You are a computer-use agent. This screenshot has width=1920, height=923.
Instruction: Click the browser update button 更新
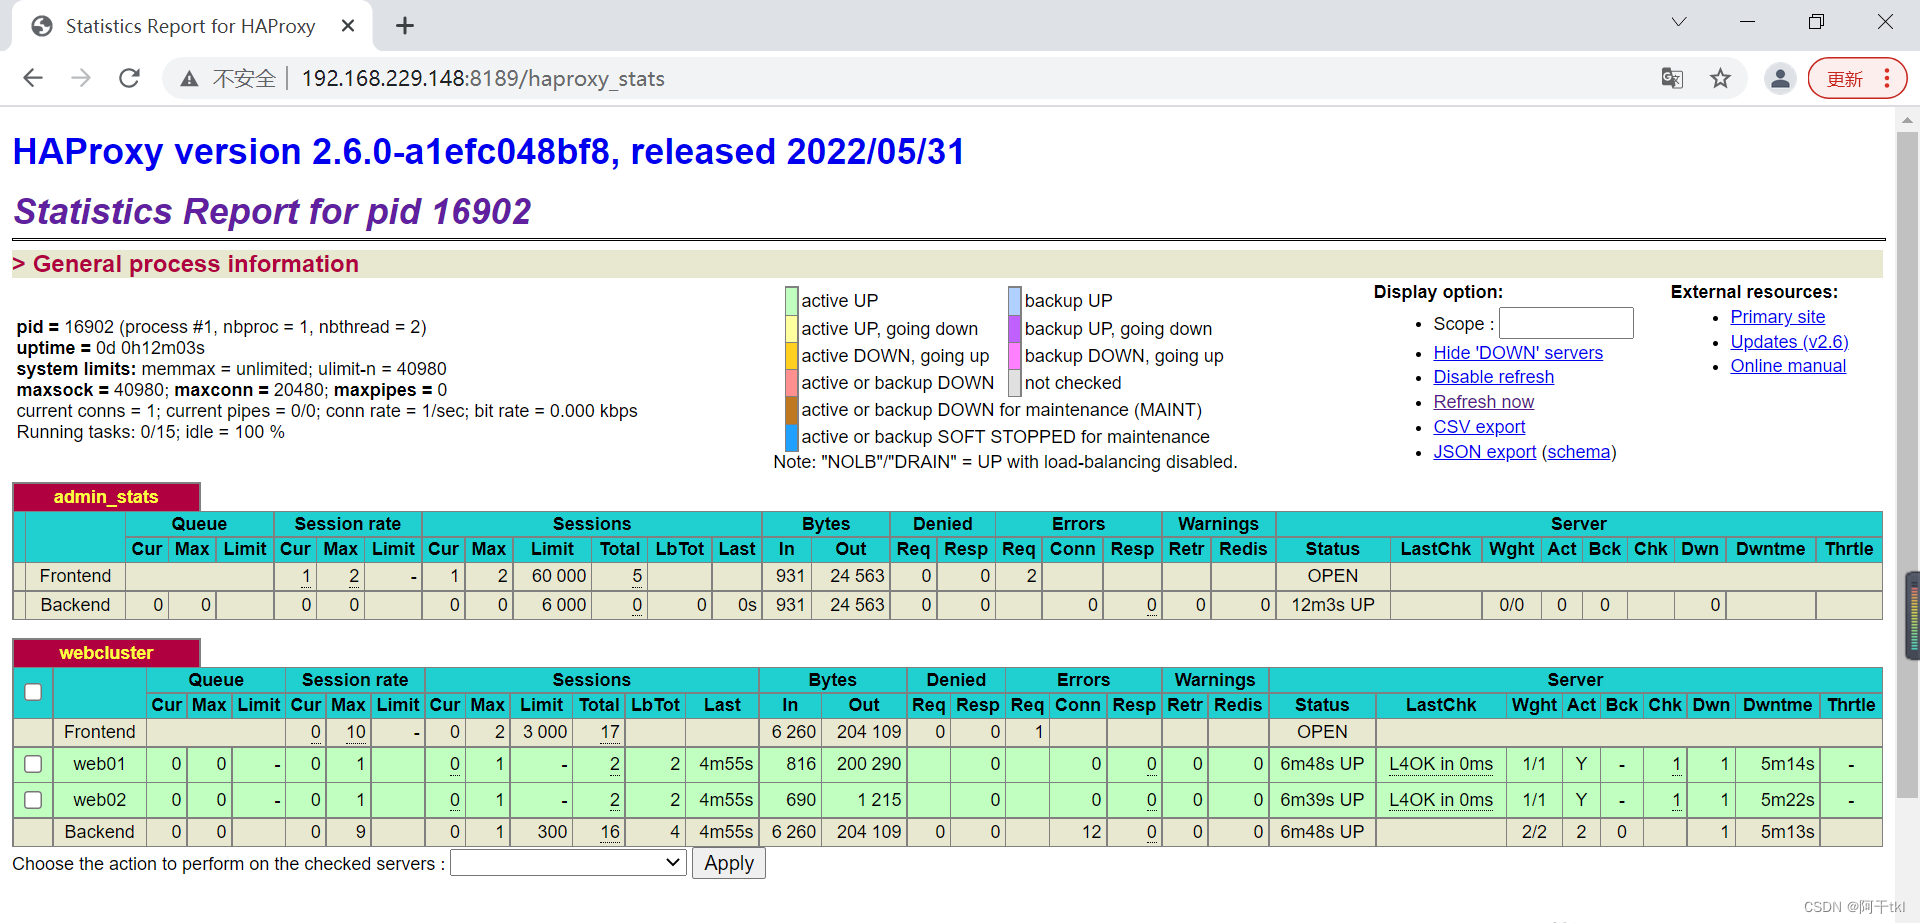point(1857,79)
